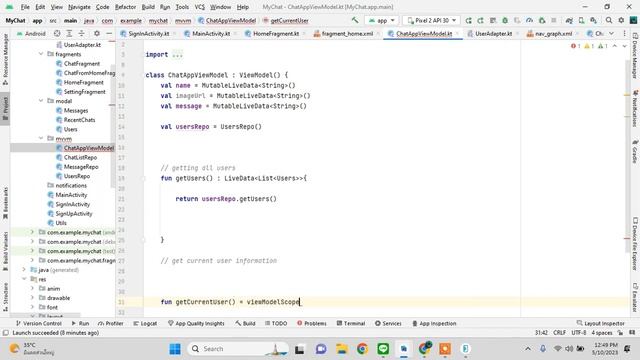Open project panel options gear

(x=97, y=33)
